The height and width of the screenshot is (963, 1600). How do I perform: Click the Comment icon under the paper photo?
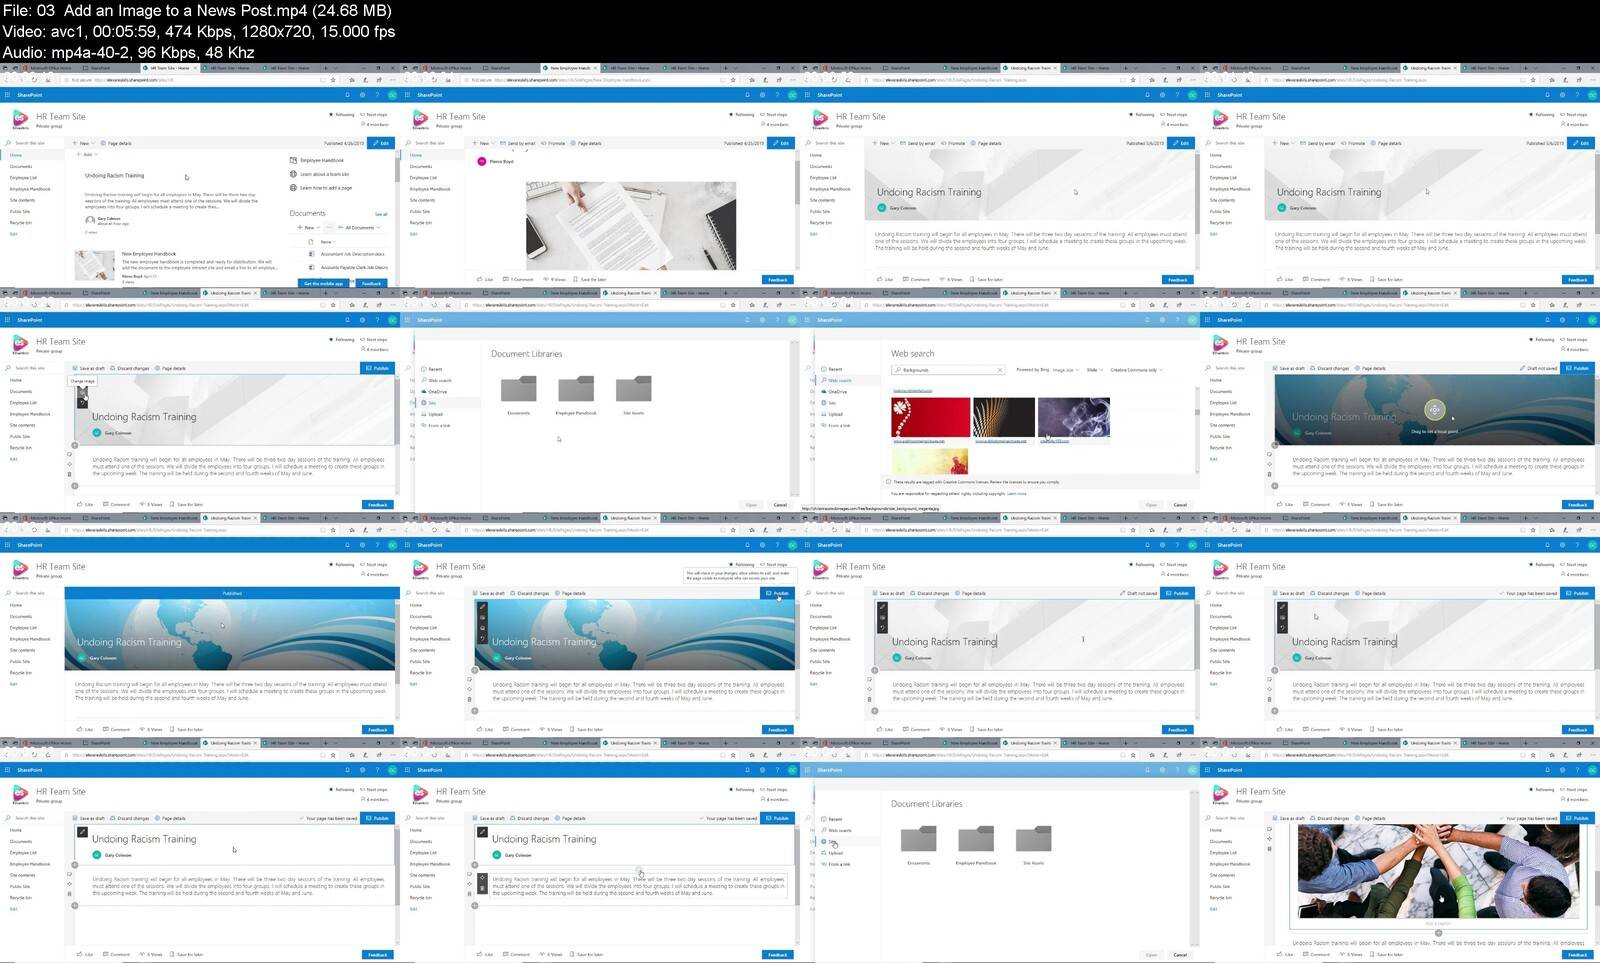(505, 279)
